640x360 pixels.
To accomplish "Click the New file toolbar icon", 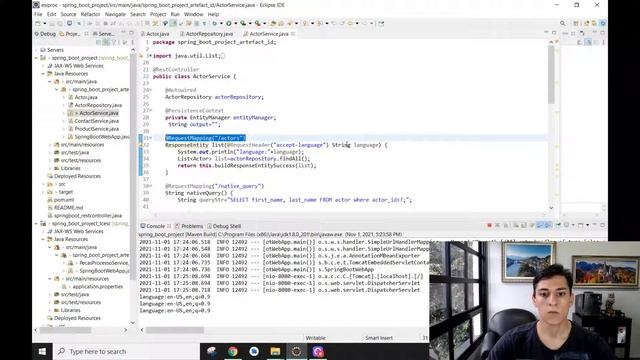I will 38,23.
